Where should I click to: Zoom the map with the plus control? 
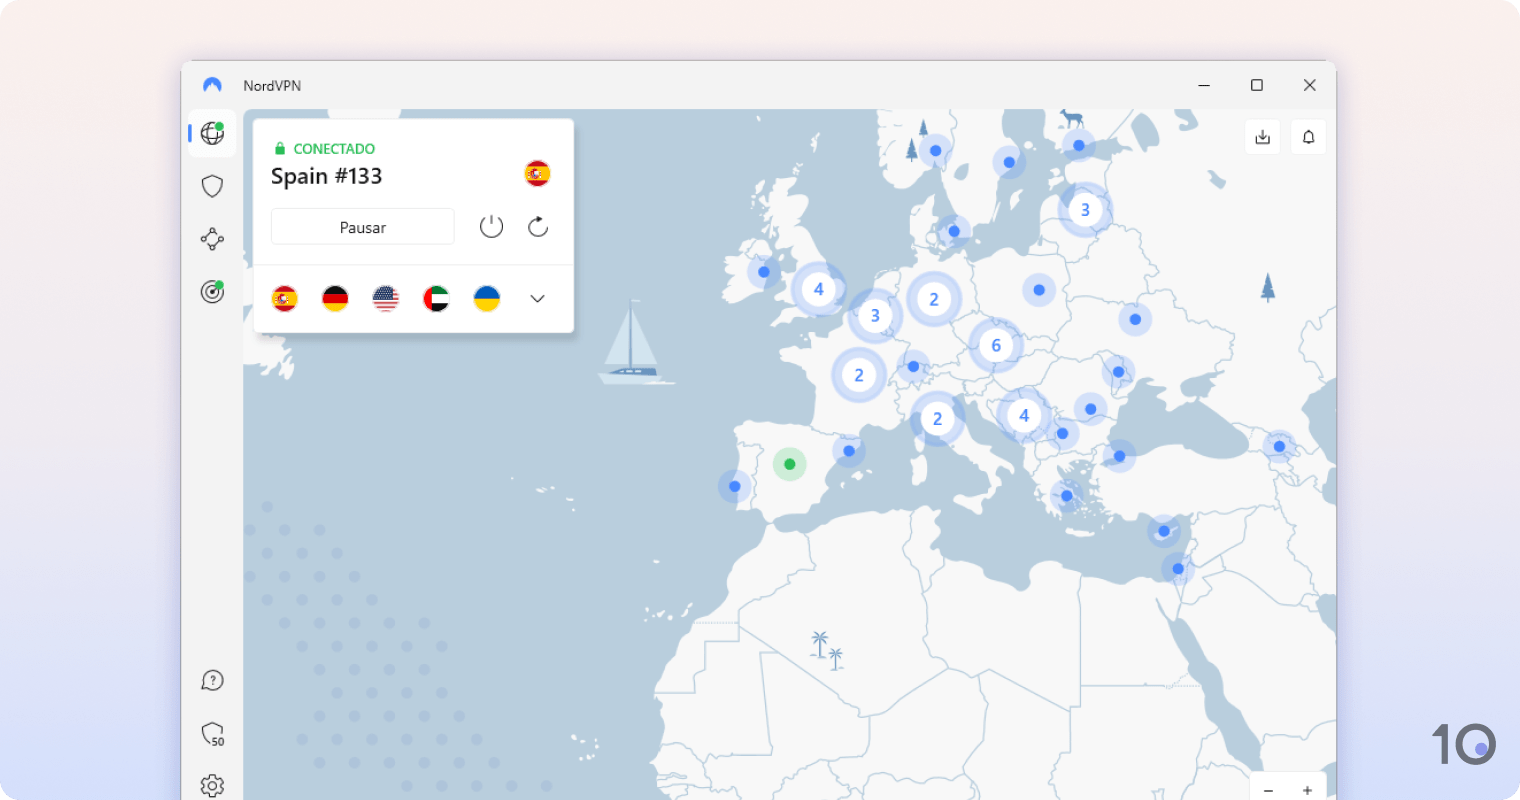point(1306,790)
